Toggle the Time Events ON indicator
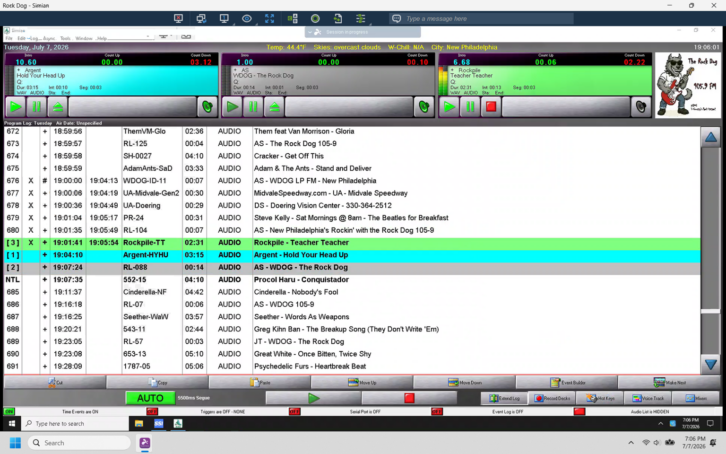The height and width of the screenshot is (454, 726). pyautogui.click(x=9, y=411)
